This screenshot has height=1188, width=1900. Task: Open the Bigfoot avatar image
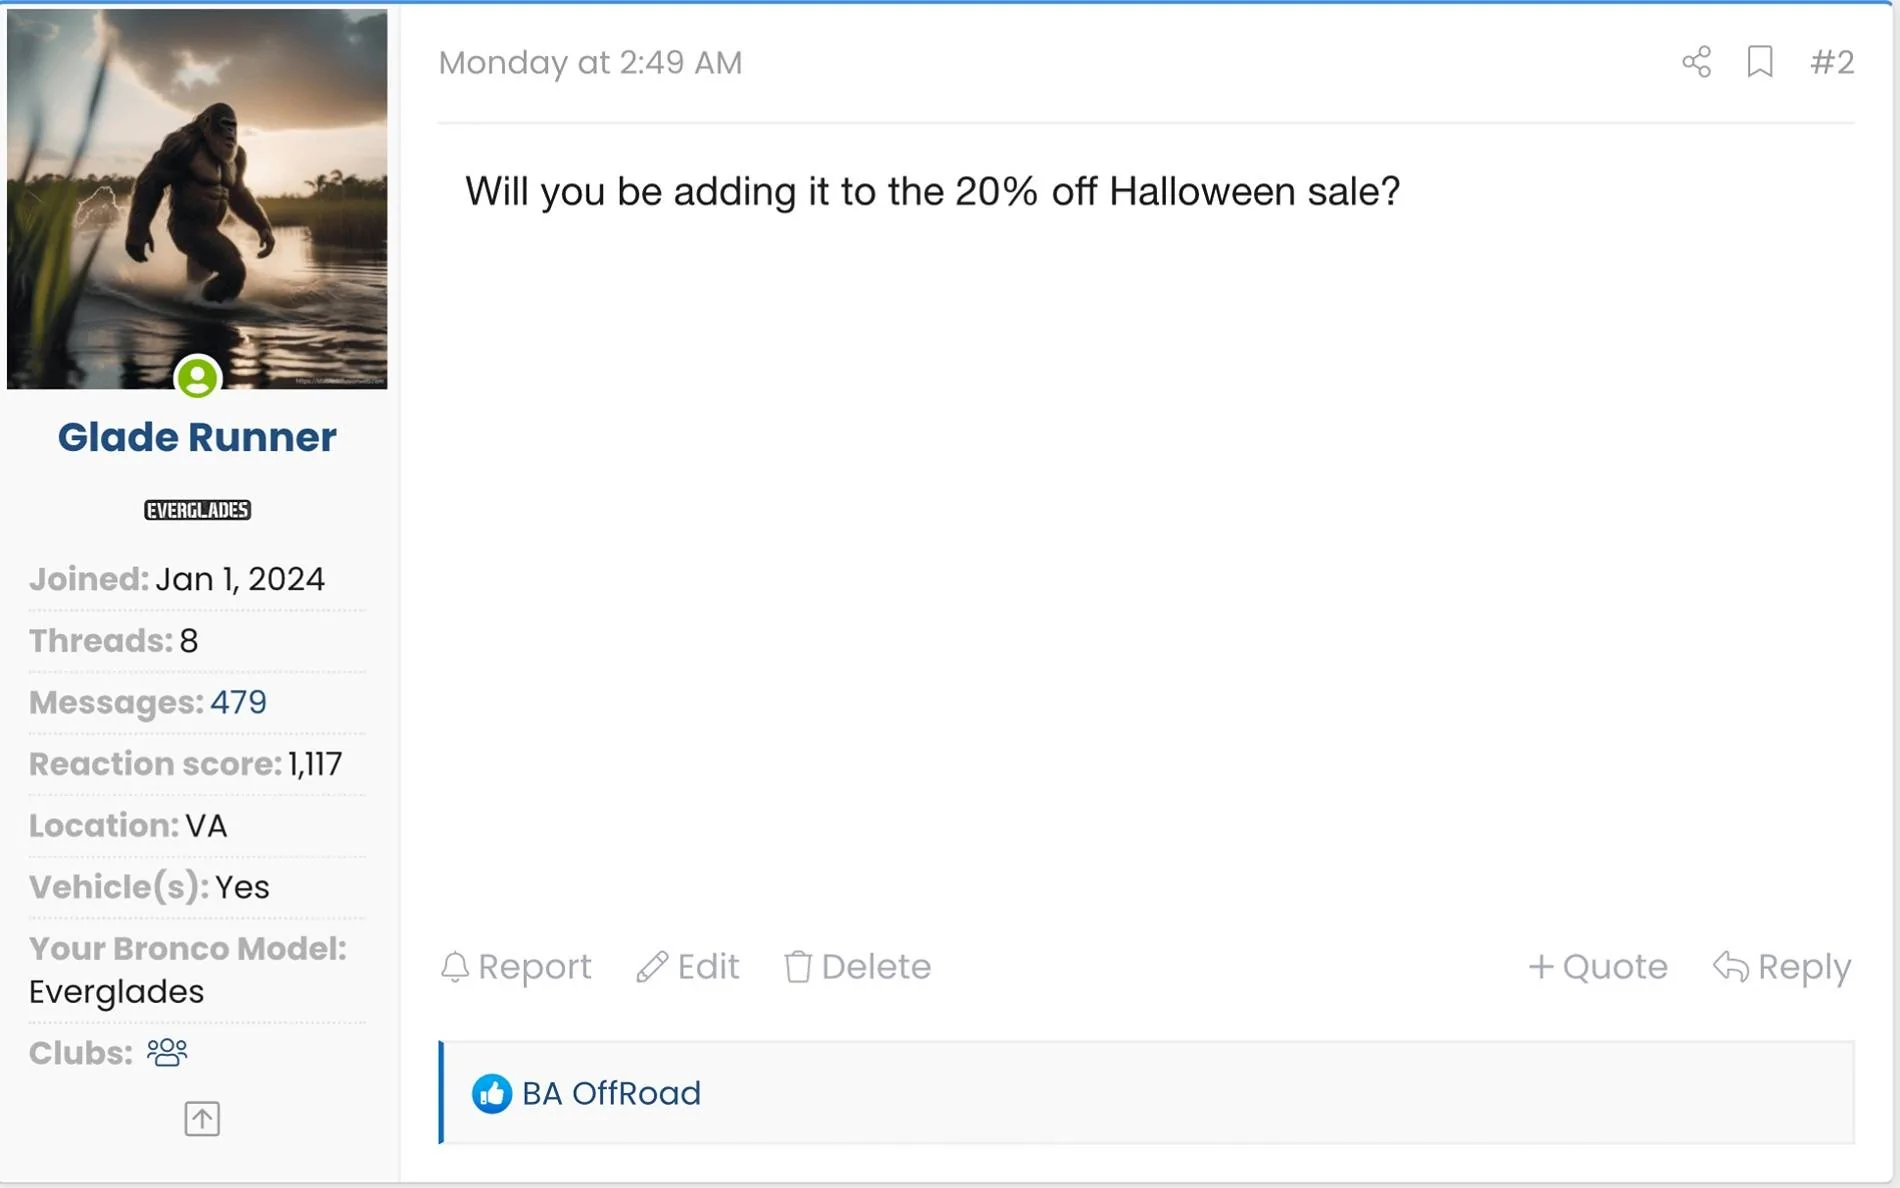[x=197, y=199]
